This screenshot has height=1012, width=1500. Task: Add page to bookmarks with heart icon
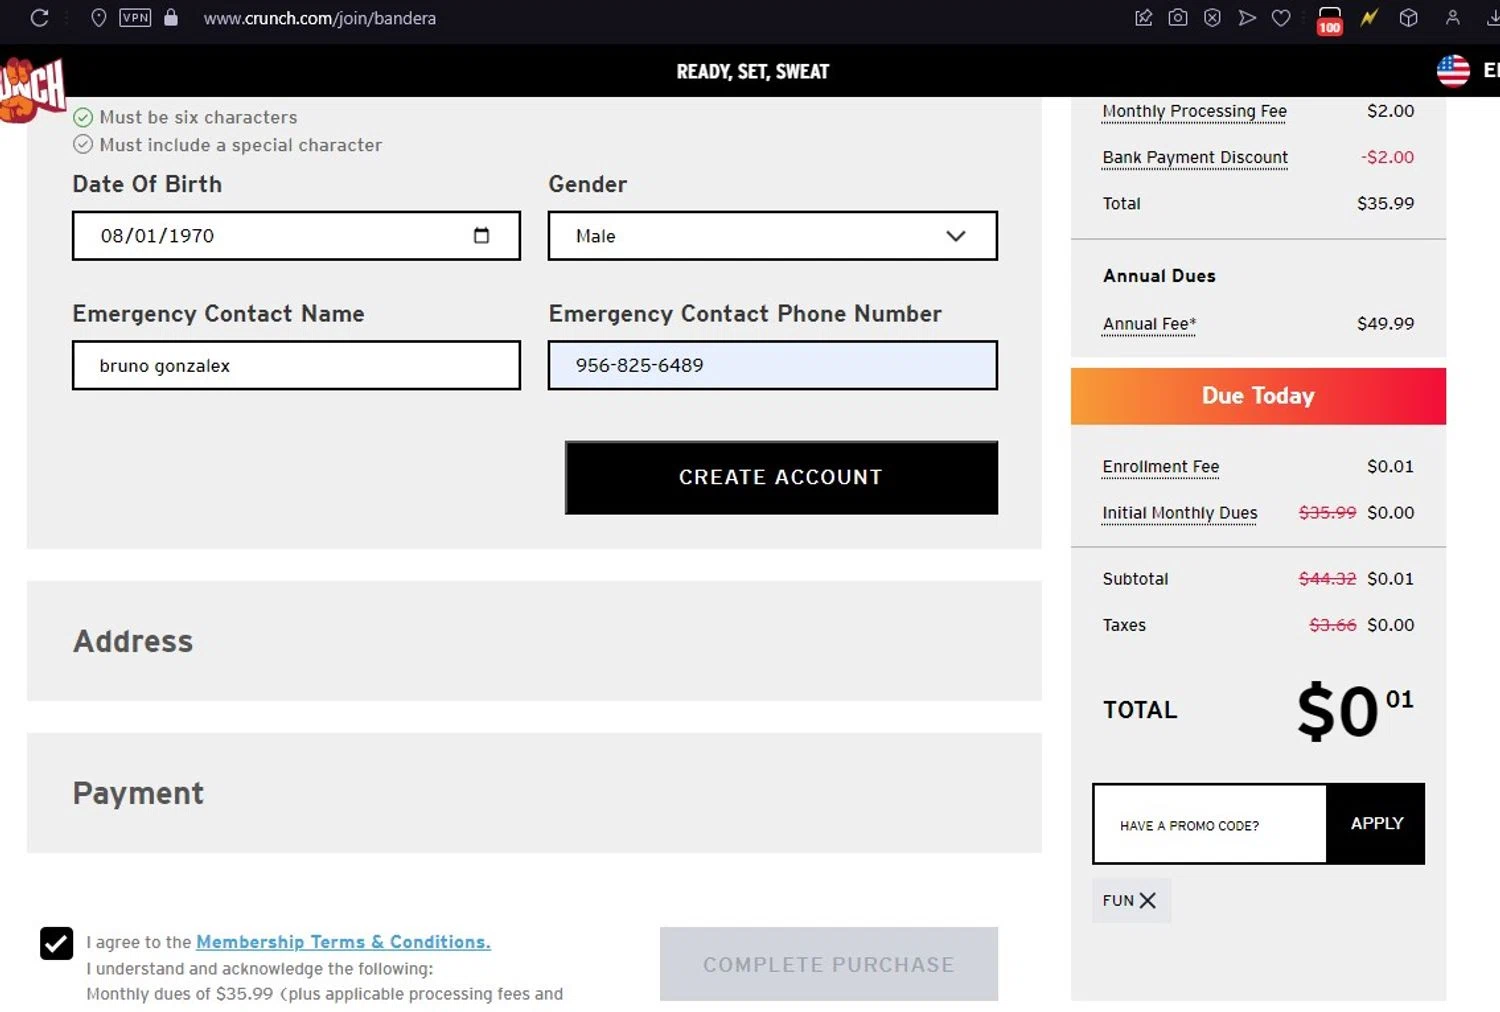coord(1281,18)
